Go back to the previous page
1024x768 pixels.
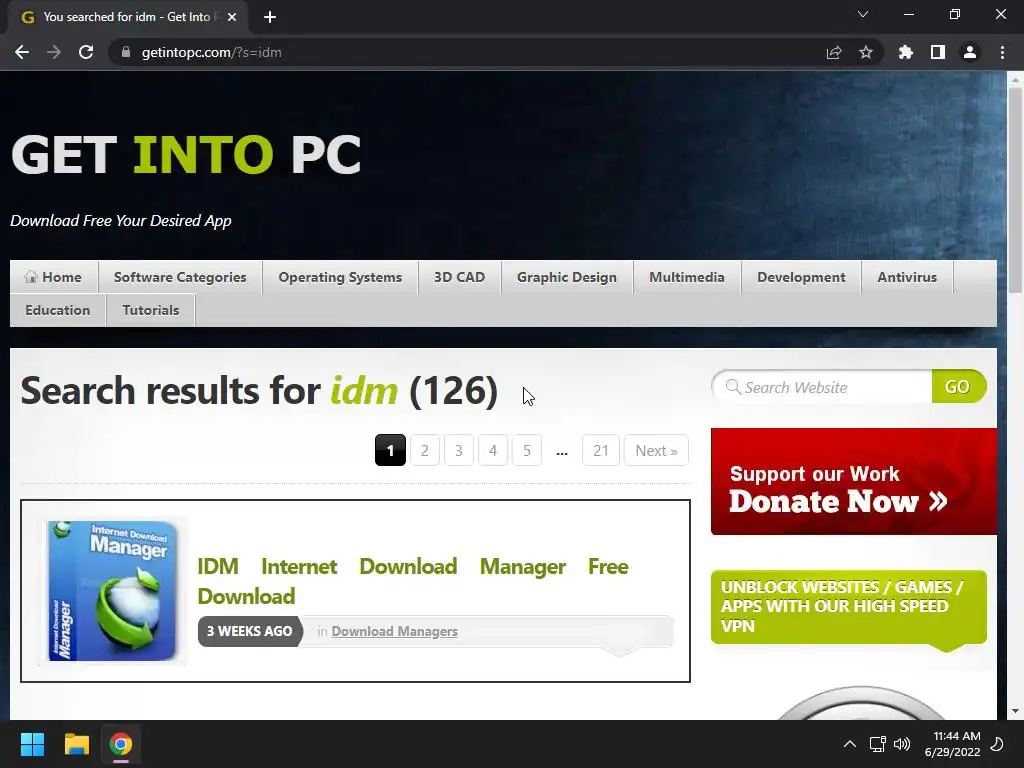(22, 52)
